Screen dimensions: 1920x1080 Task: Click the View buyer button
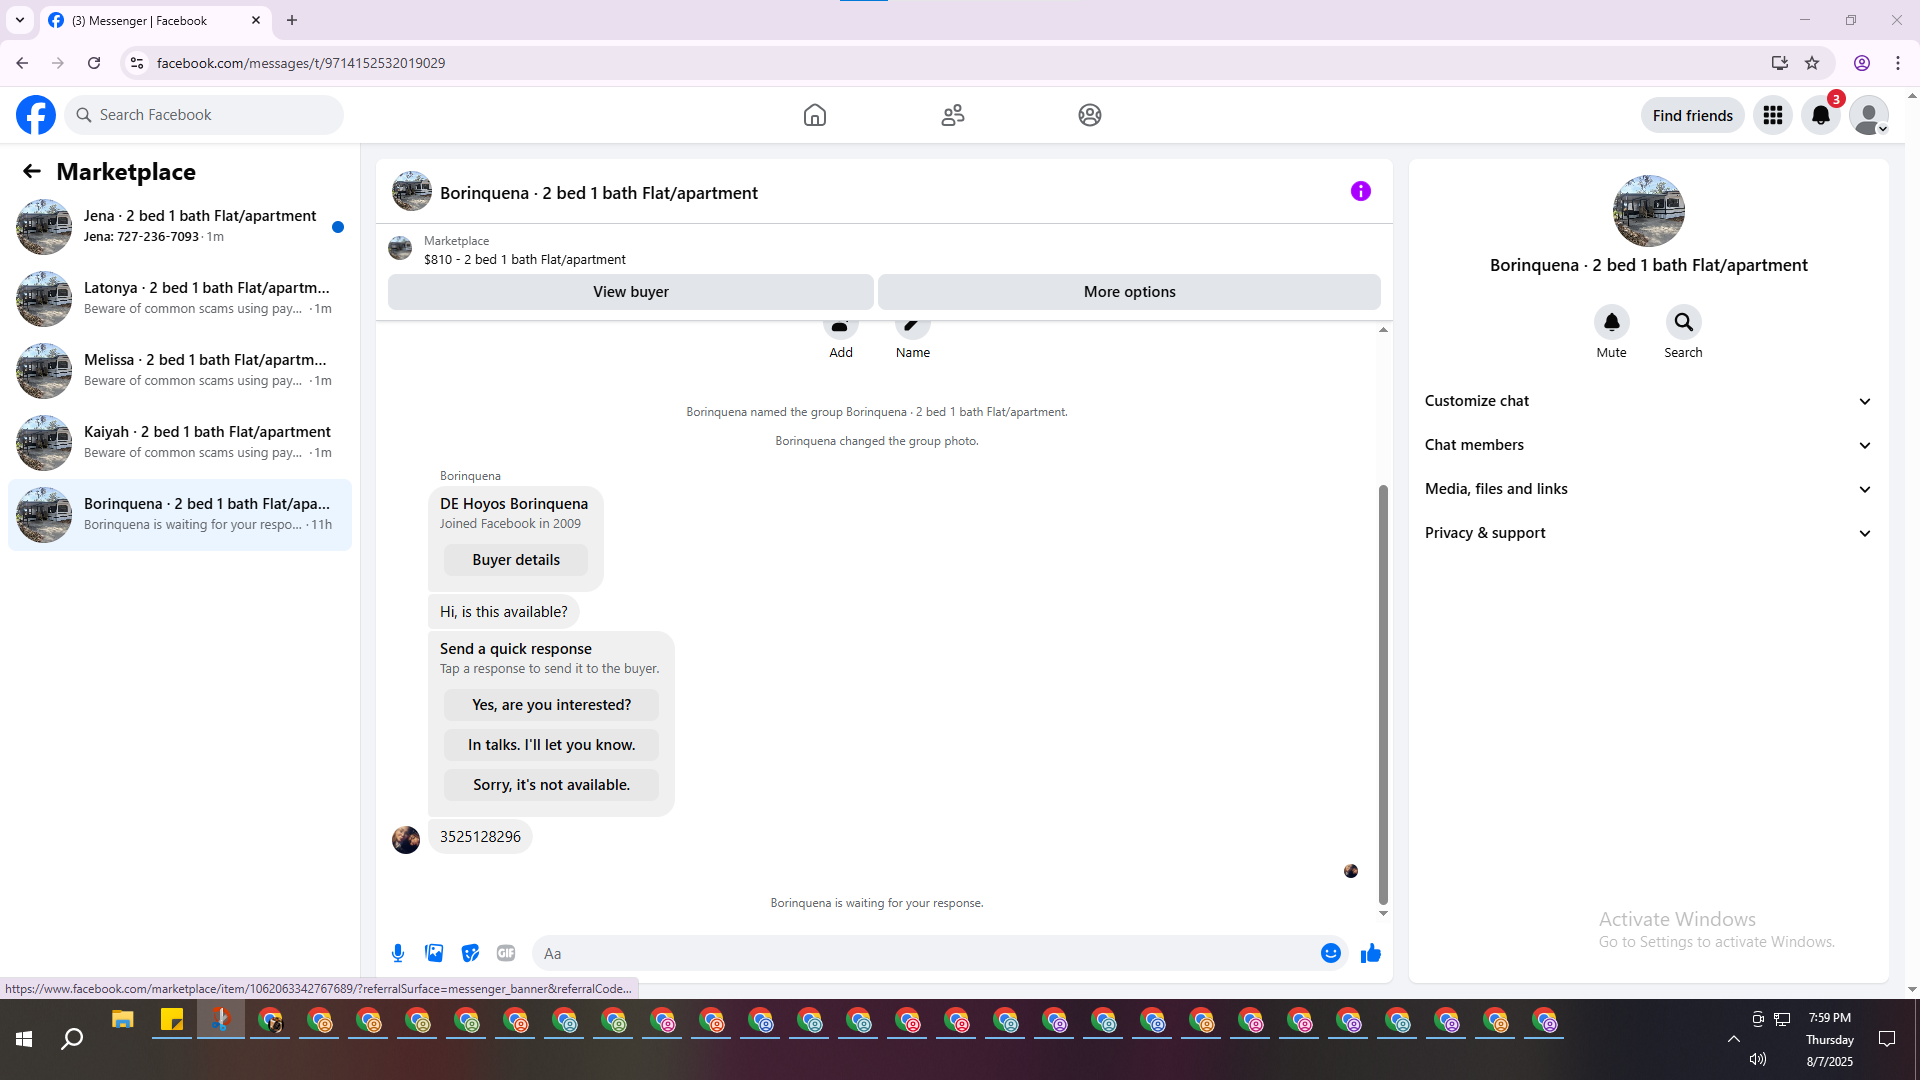[631, 292]
